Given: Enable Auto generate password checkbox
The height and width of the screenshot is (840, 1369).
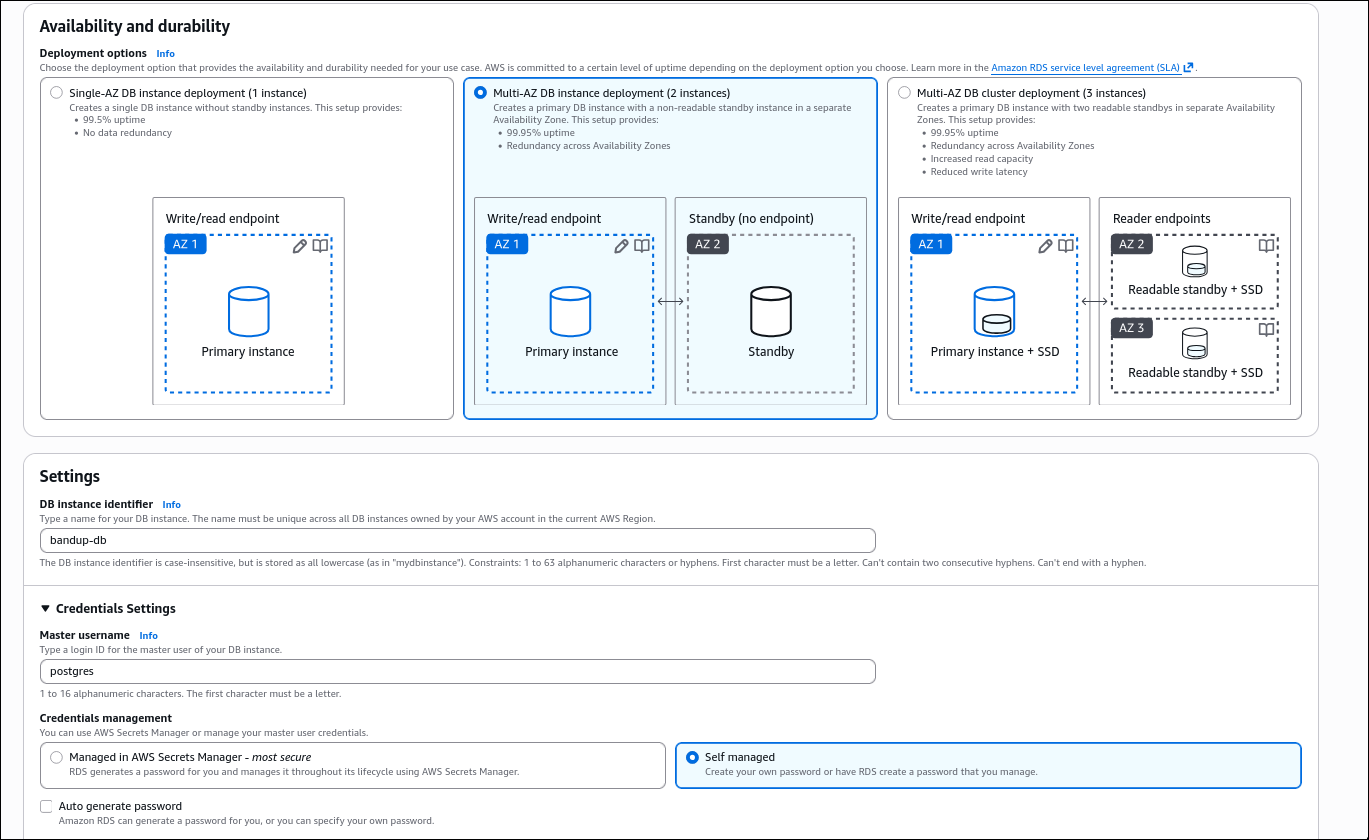Looking at the screenshot, I should tap(46, 806).
